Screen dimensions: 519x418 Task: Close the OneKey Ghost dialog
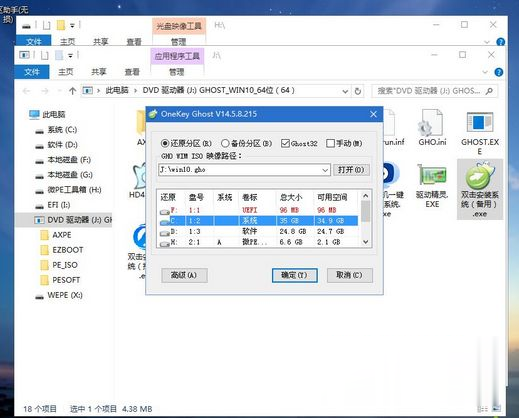373,114
